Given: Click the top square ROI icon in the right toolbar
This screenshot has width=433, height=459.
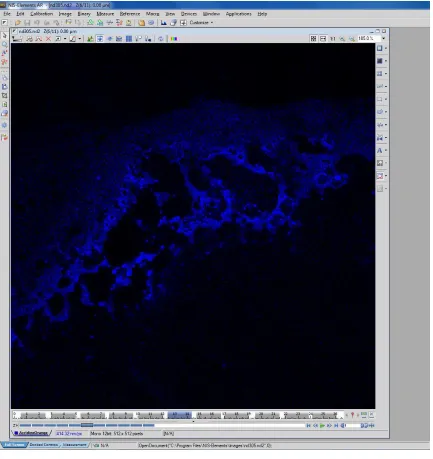Looking at the screenshot, I should (379, 48).
